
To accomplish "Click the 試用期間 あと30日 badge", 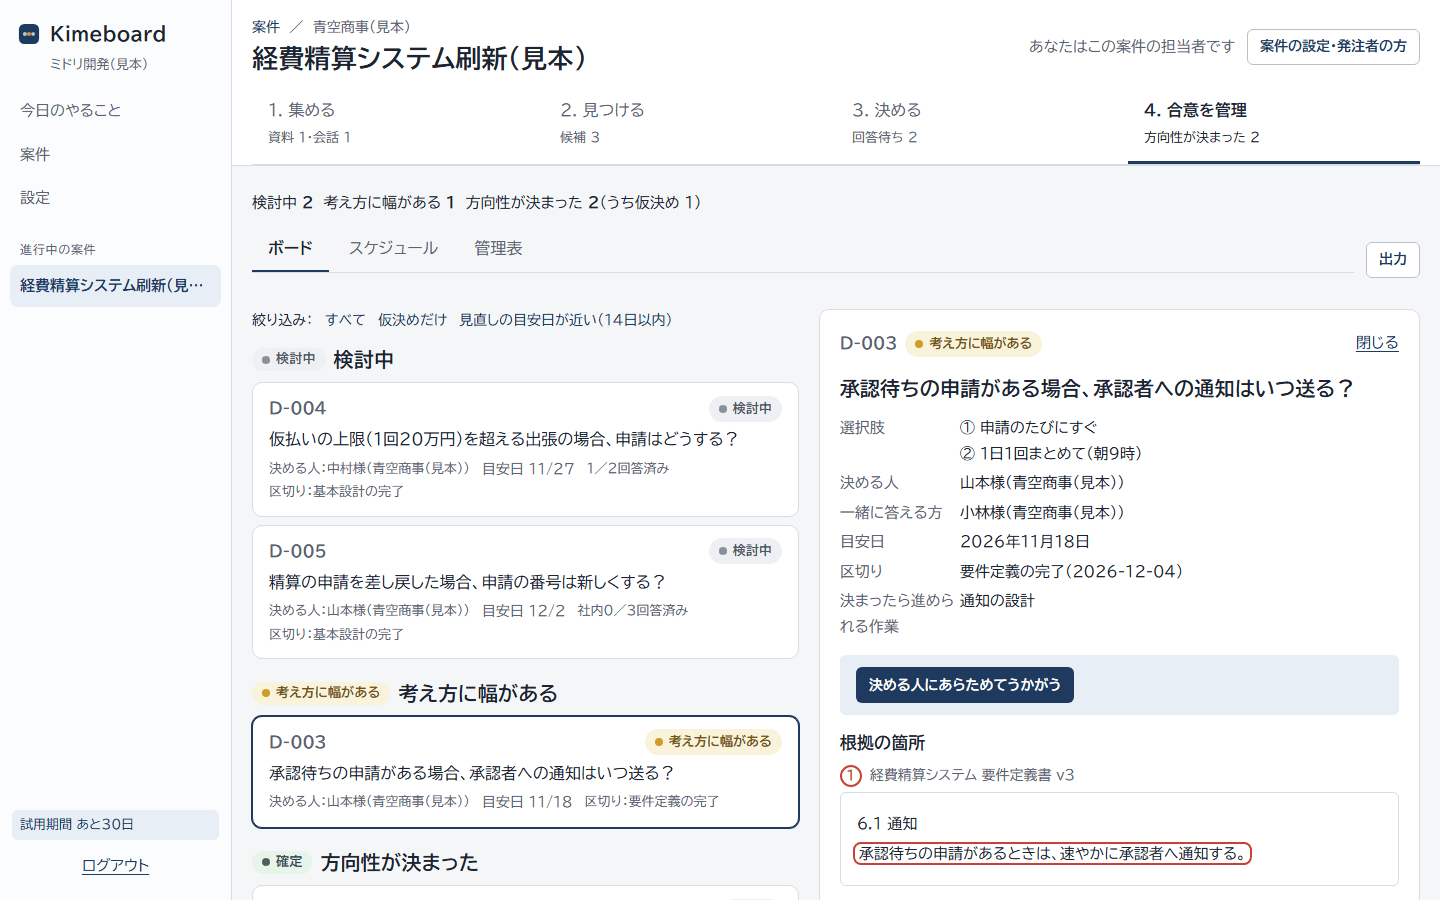I will 115,825.
